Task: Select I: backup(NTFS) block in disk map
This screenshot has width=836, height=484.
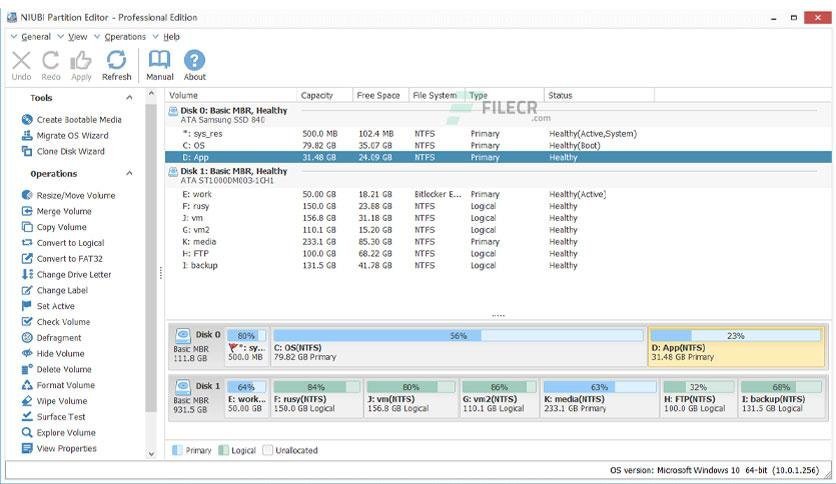Action: tap(782, 397)
